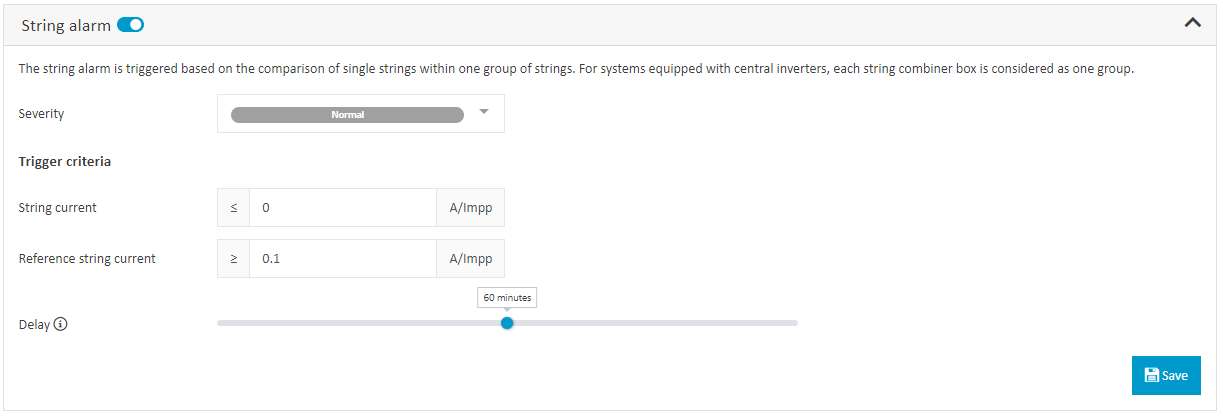Image resolution: width=1223 pixels, height=418 pixels.
Task: Click the A/Impp unit beside Reference string current
Action: (x=470, y=258)
